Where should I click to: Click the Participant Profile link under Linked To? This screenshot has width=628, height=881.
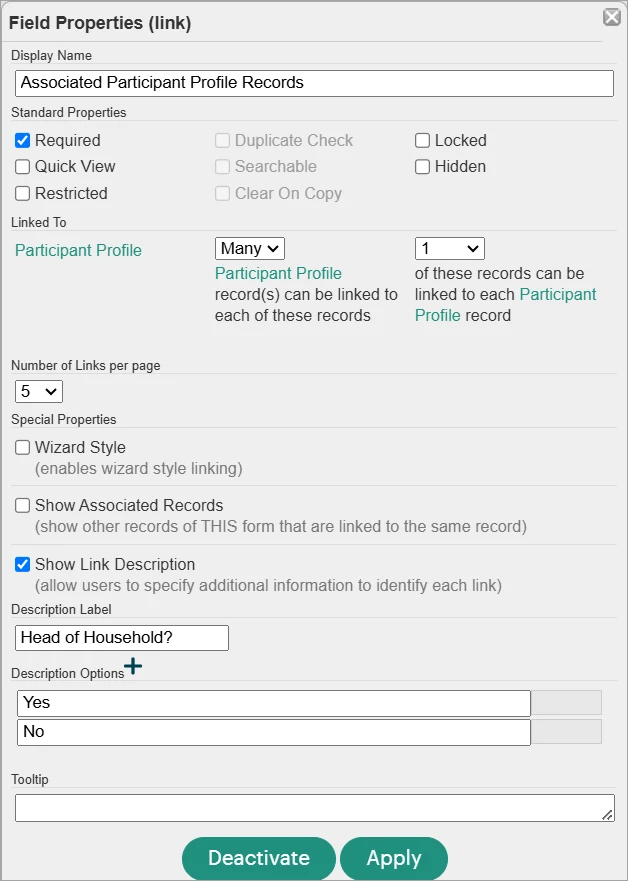78,251
